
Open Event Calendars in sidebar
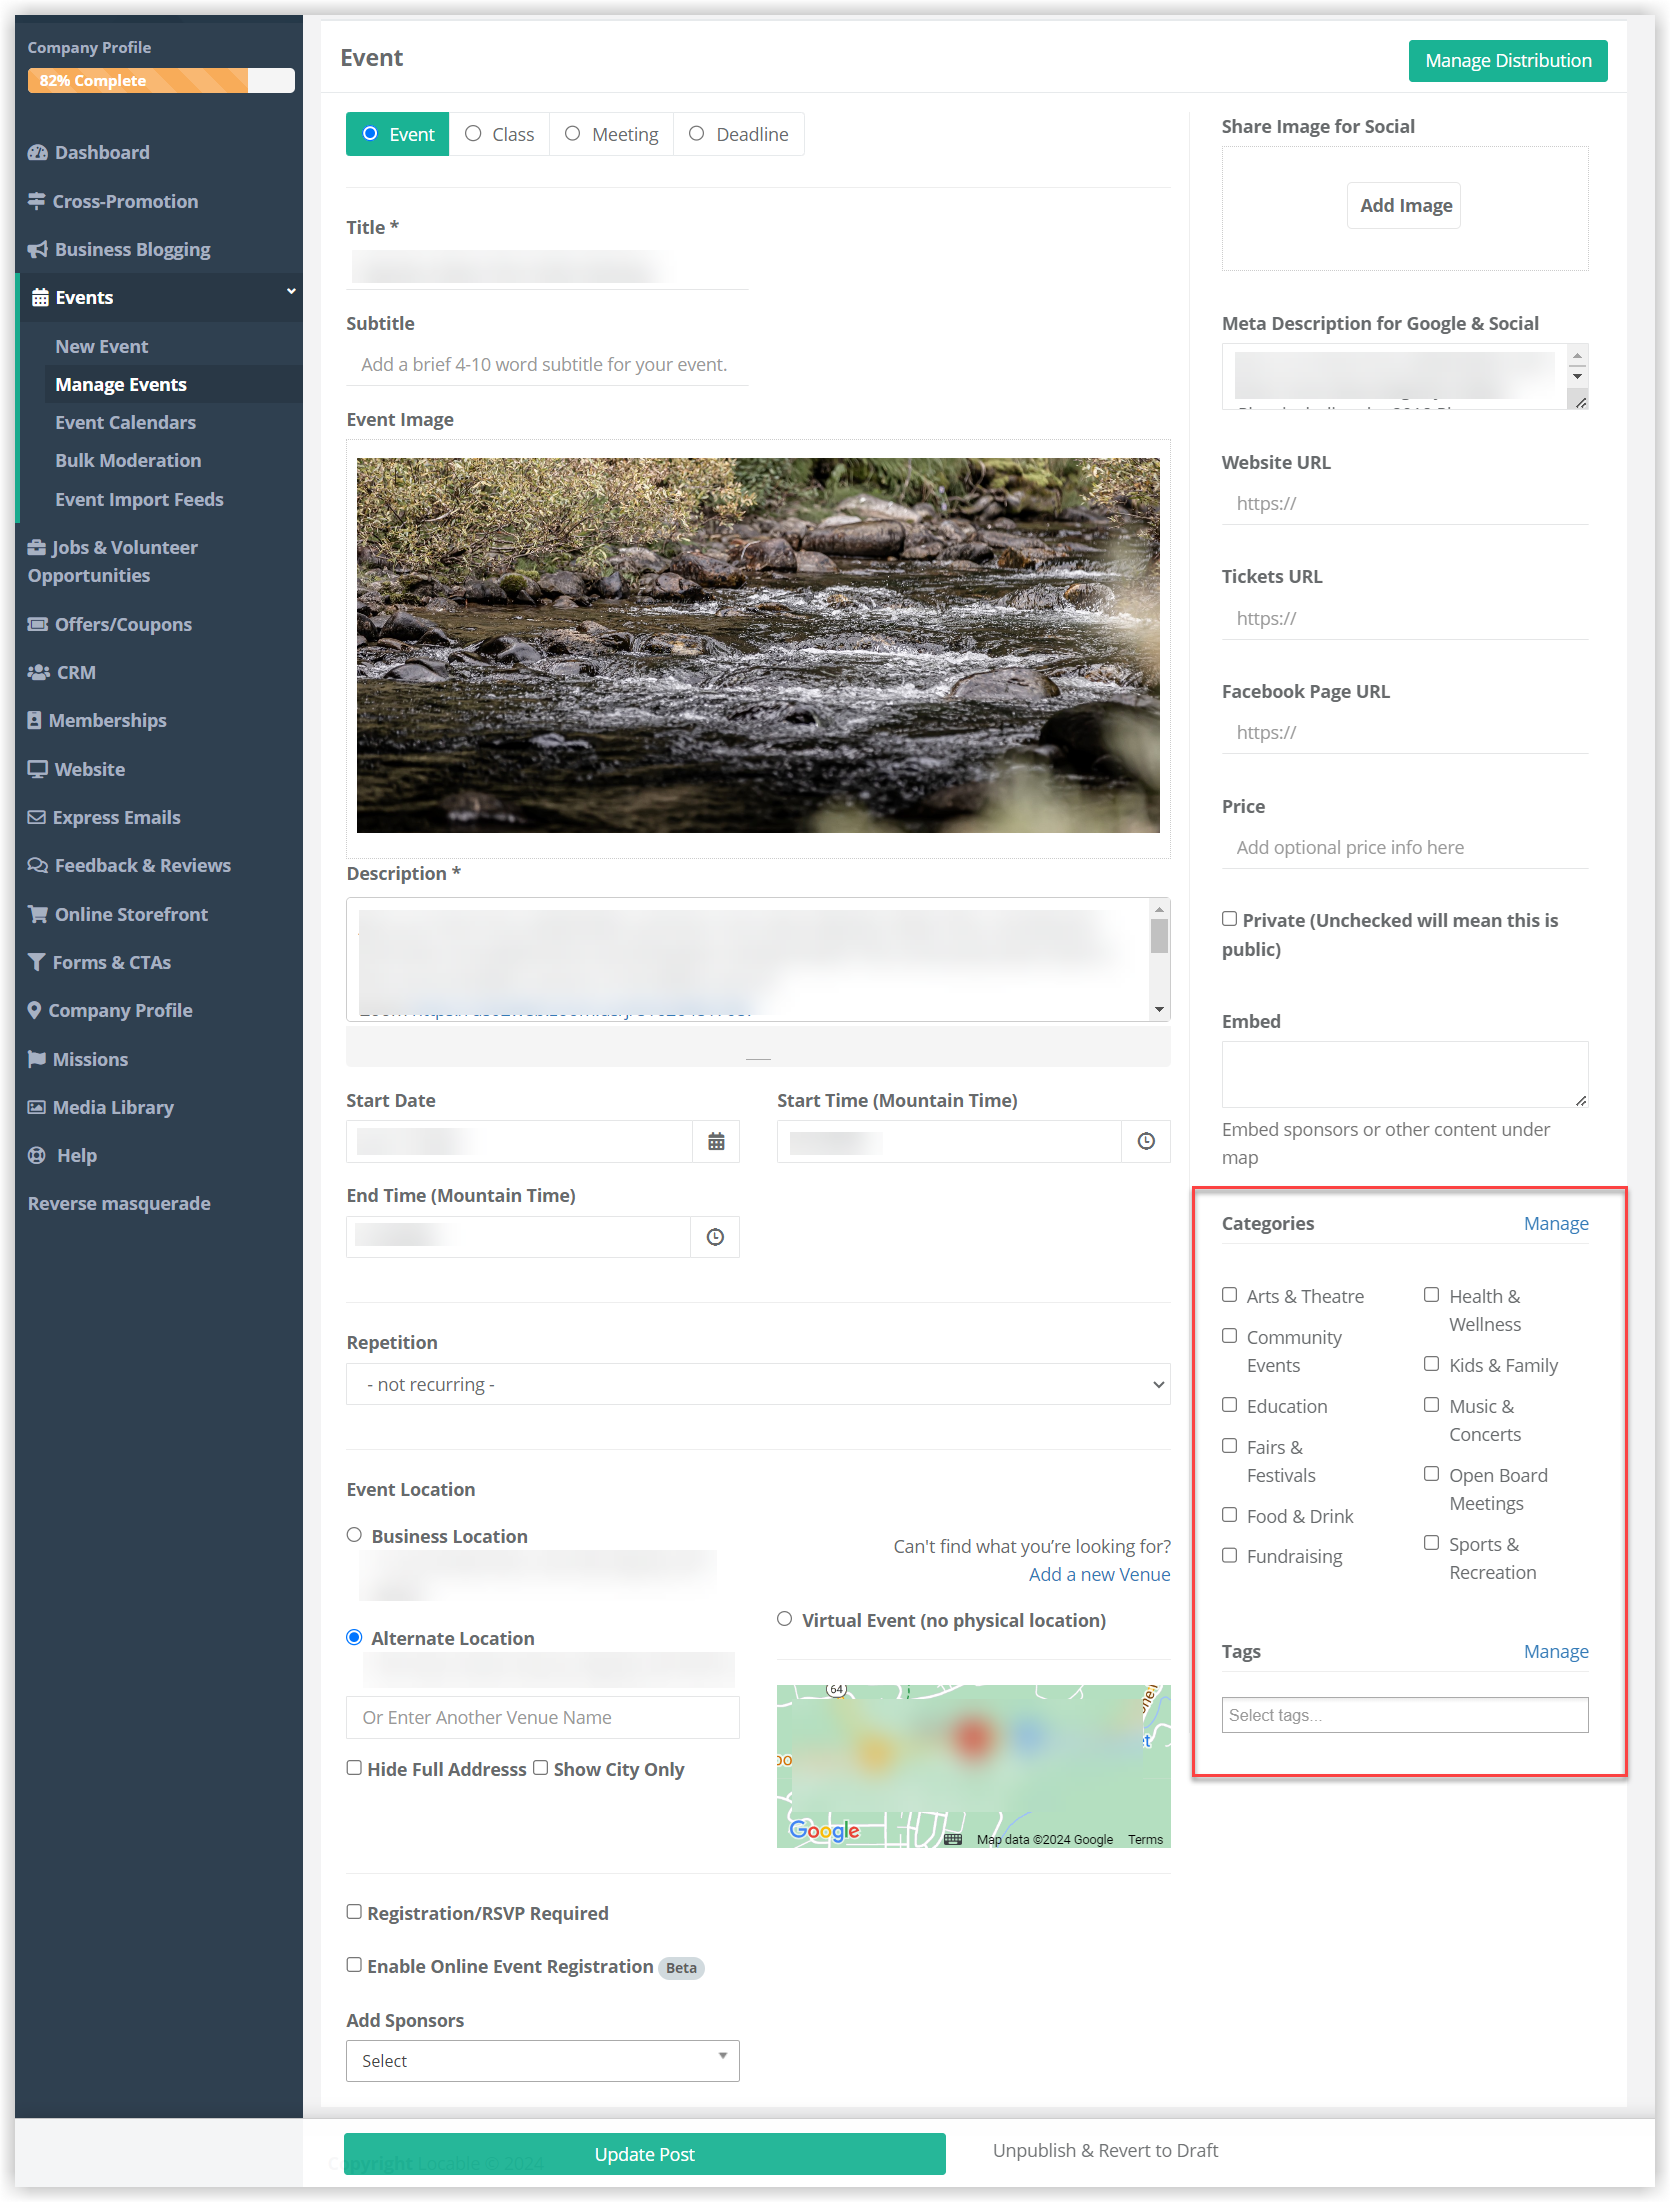(x=125, y=422)
